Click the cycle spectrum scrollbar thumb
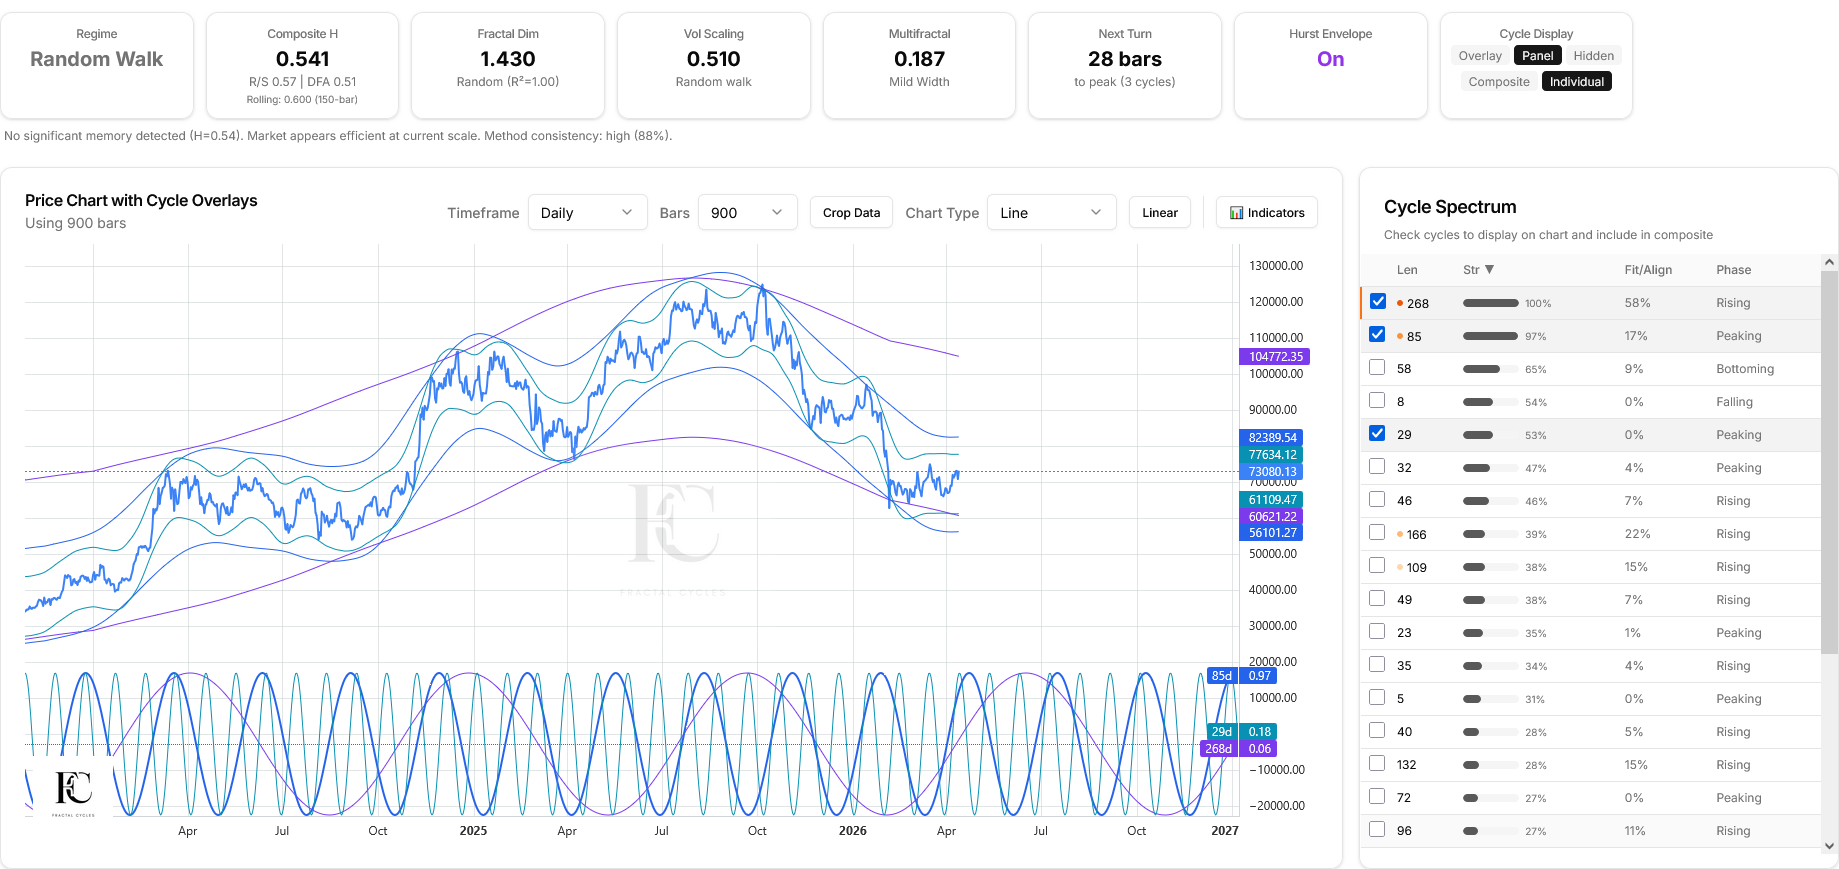This screenshot has height=869, width=1839. [1829, 462]
